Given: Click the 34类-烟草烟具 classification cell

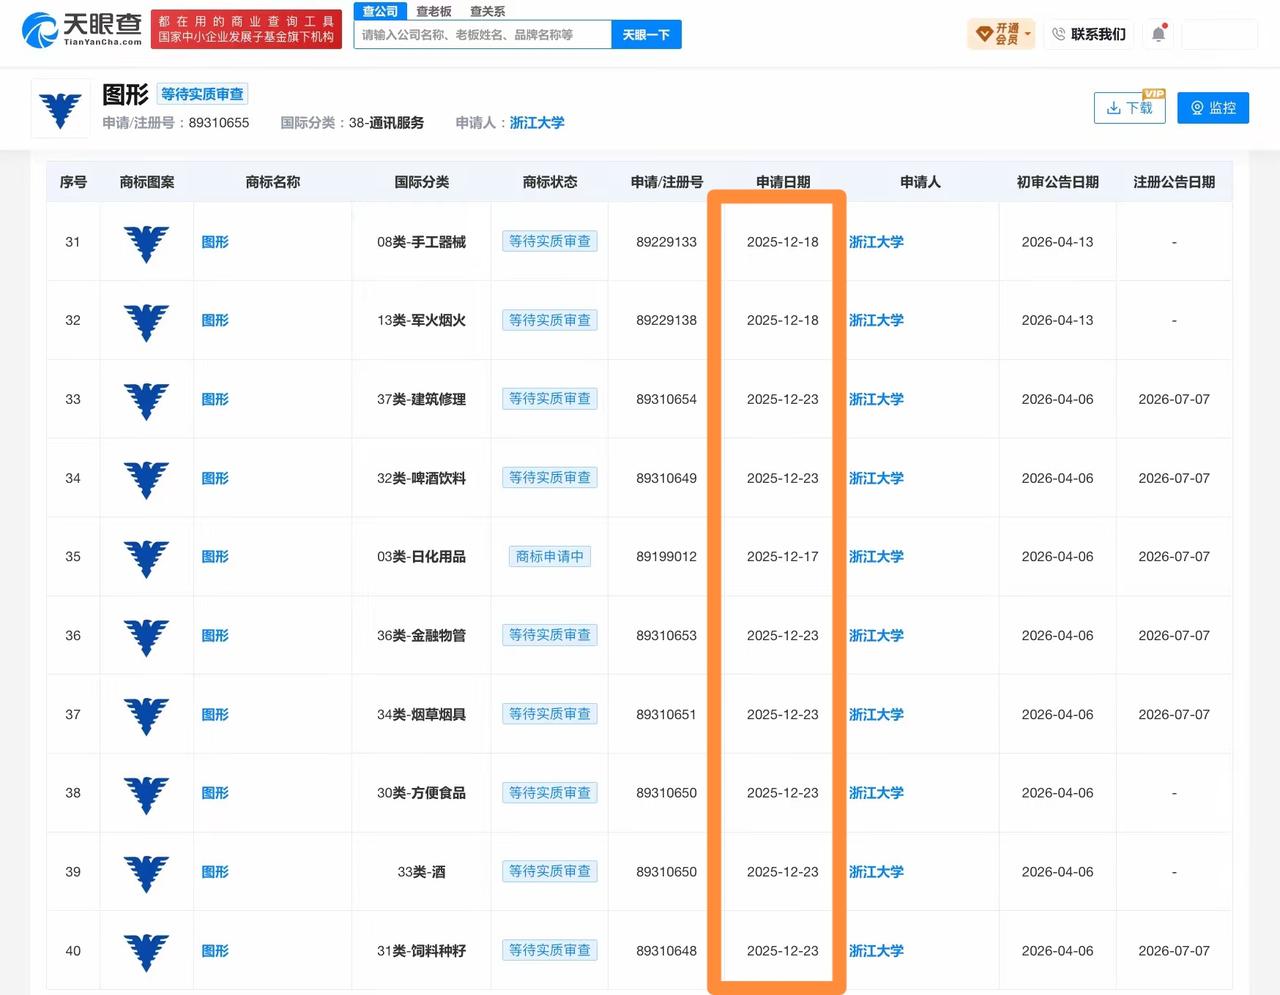Looking at the screenshot, I should tap(421, 714).
